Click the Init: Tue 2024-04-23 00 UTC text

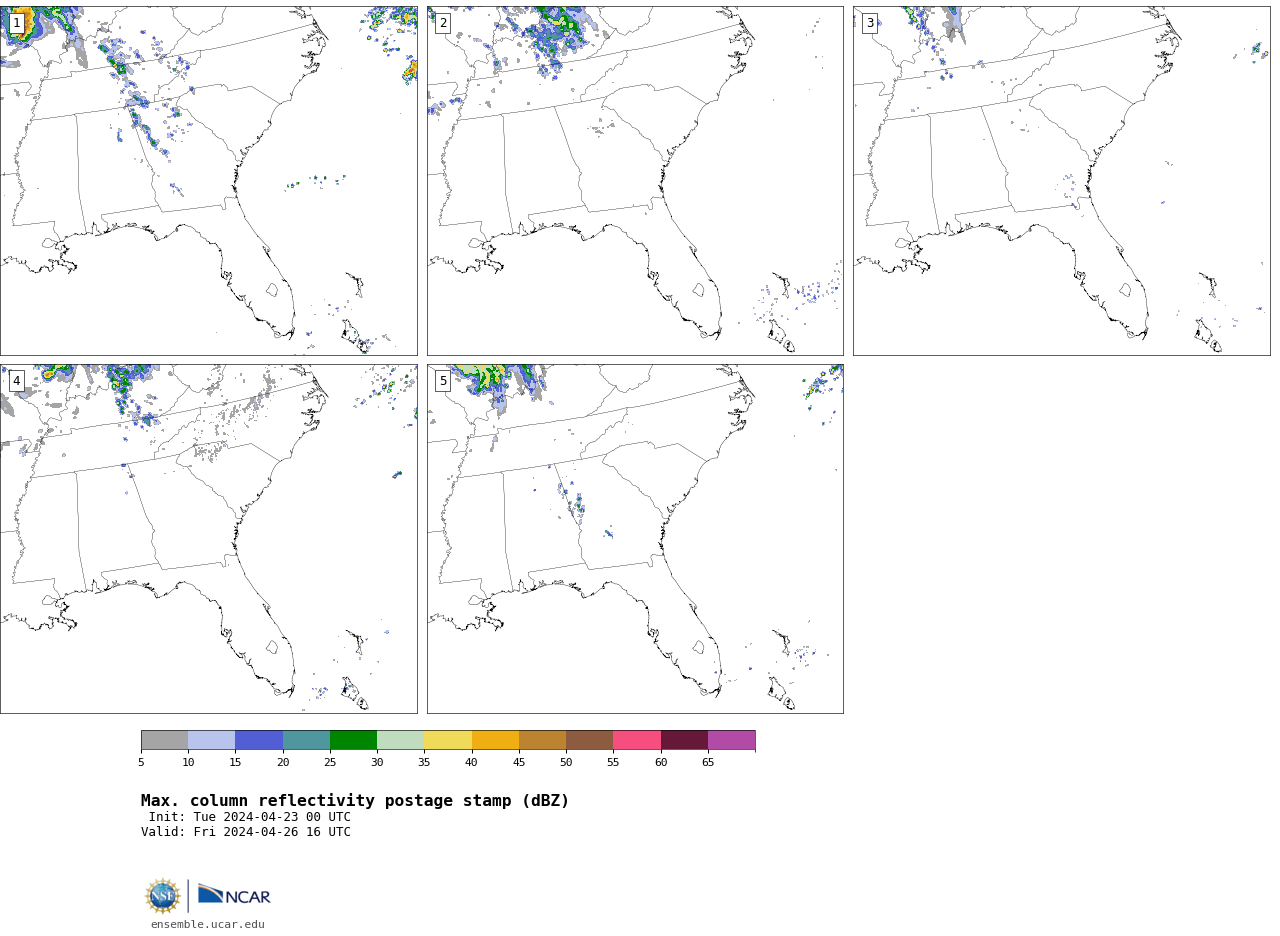250,817
